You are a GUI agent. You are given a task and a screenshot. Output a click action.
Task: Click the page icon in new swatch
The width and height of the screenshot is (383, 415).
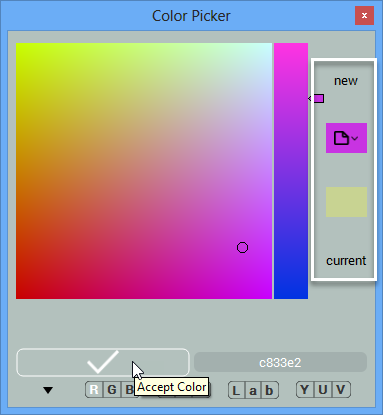(341, 138)
